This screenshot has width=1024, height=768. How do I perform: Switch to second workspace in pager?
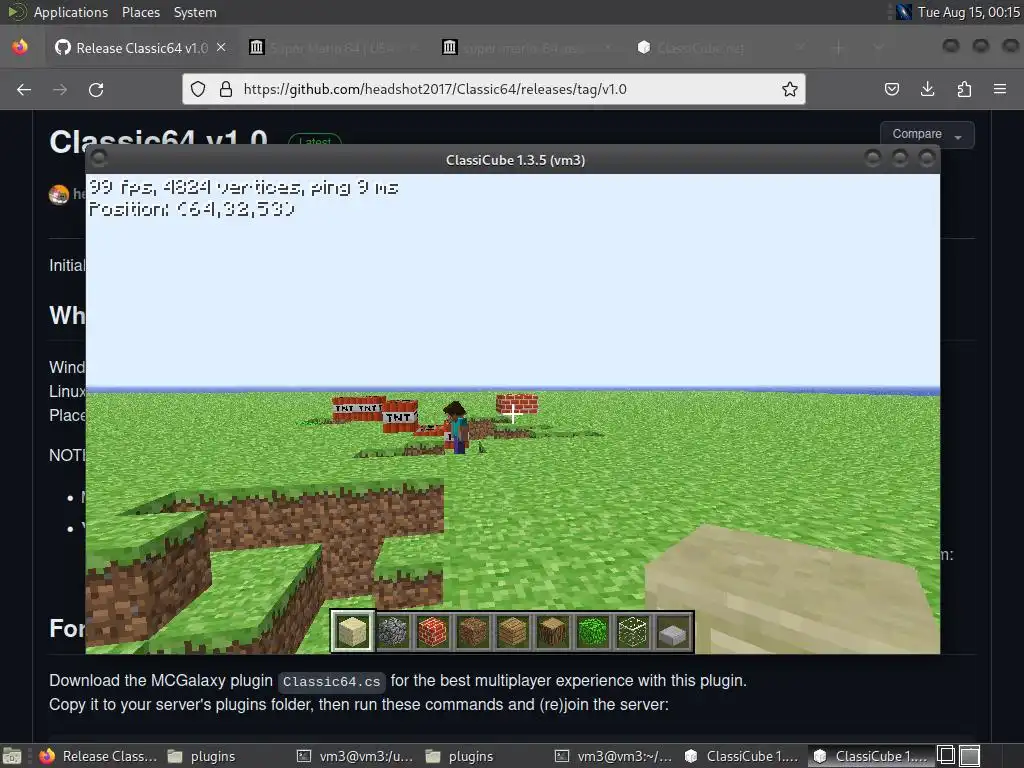[x=970, y=756]
